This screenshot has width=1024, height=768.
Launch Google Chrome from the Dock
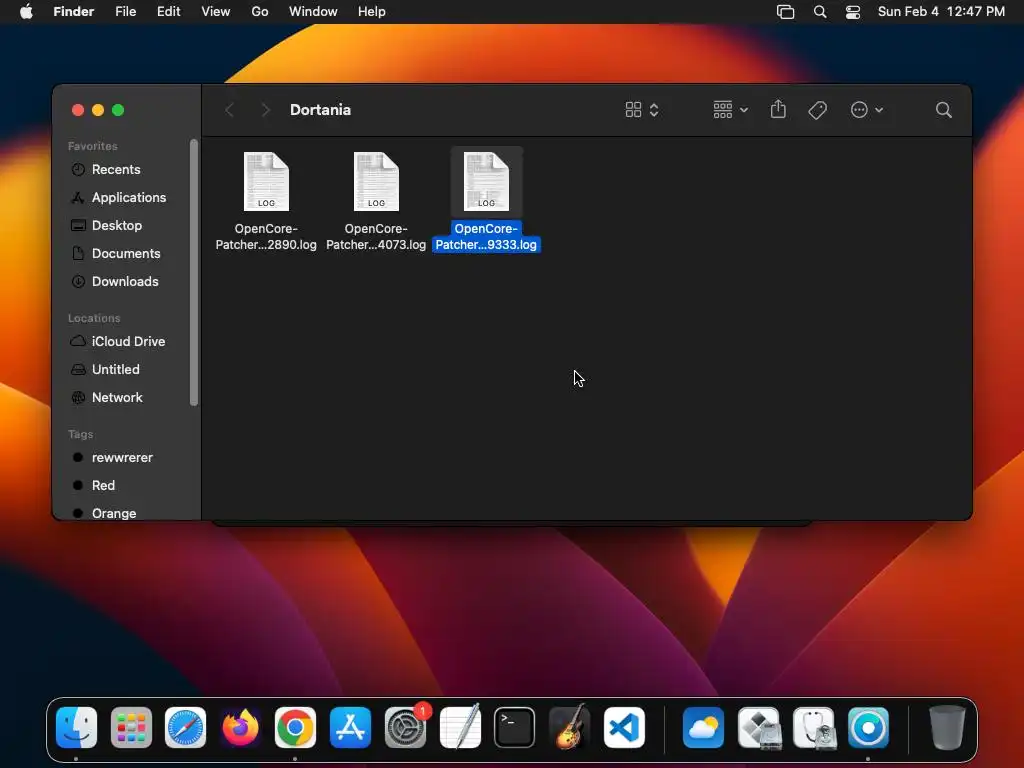click(295, 728)
